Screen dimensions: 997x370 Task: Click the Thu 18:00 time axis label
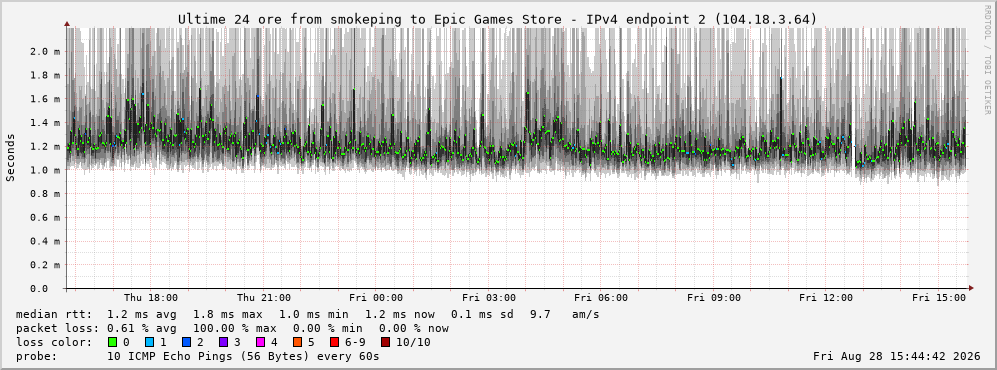coord(151,298)
